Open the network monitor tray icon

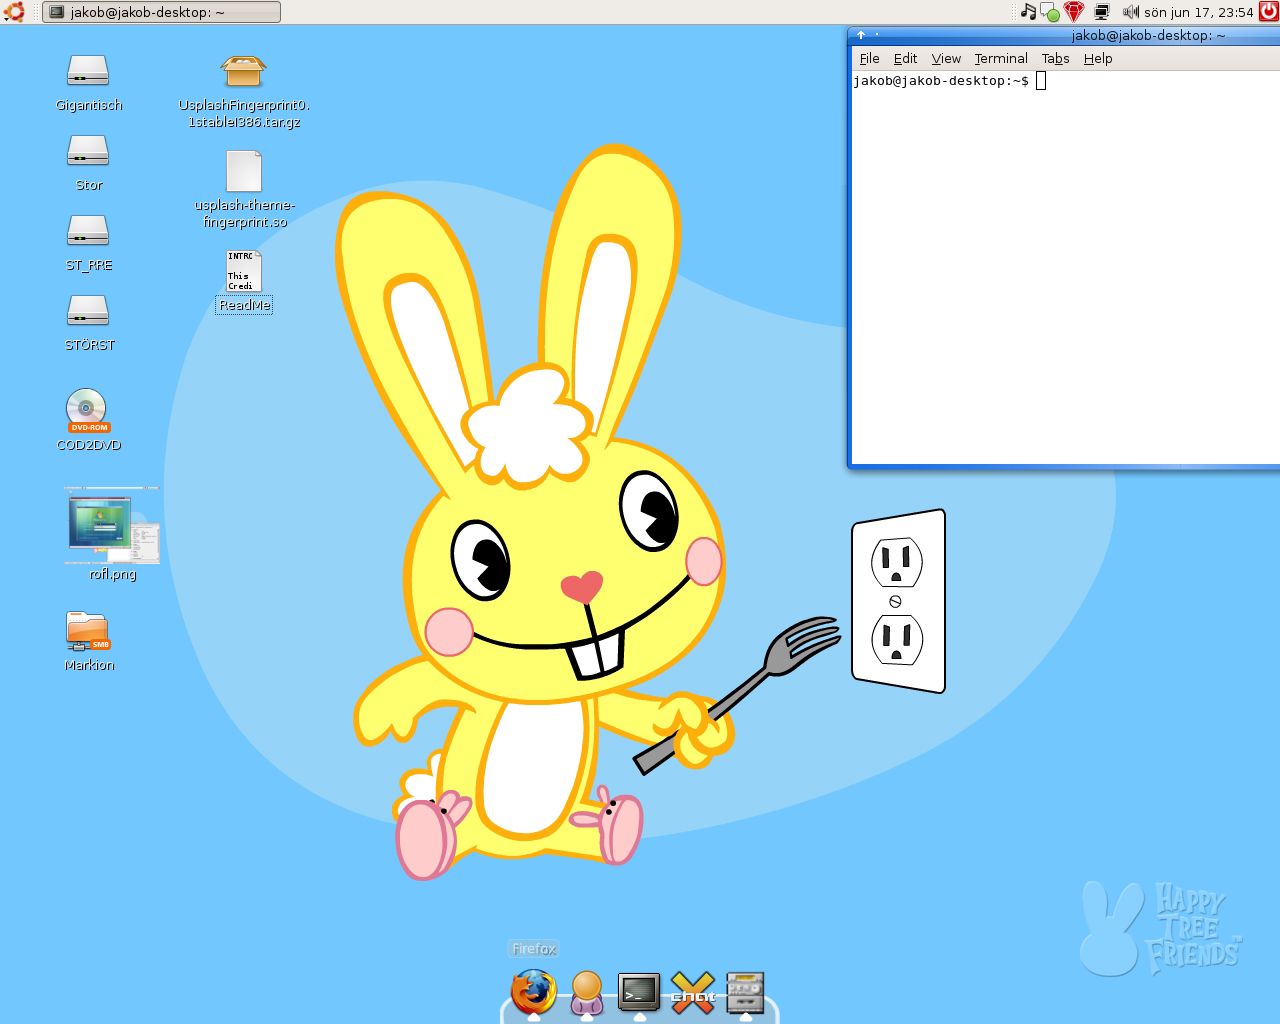(1102, 12)
